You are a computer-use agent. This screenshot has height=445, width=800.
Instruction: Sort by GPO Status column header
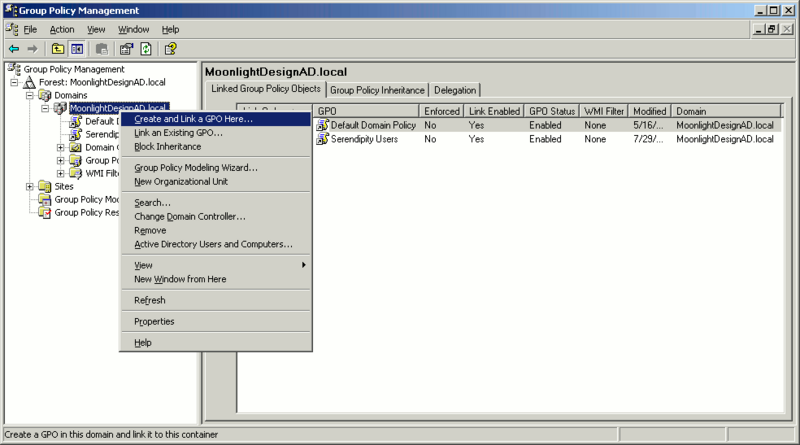tap(552, 111)
